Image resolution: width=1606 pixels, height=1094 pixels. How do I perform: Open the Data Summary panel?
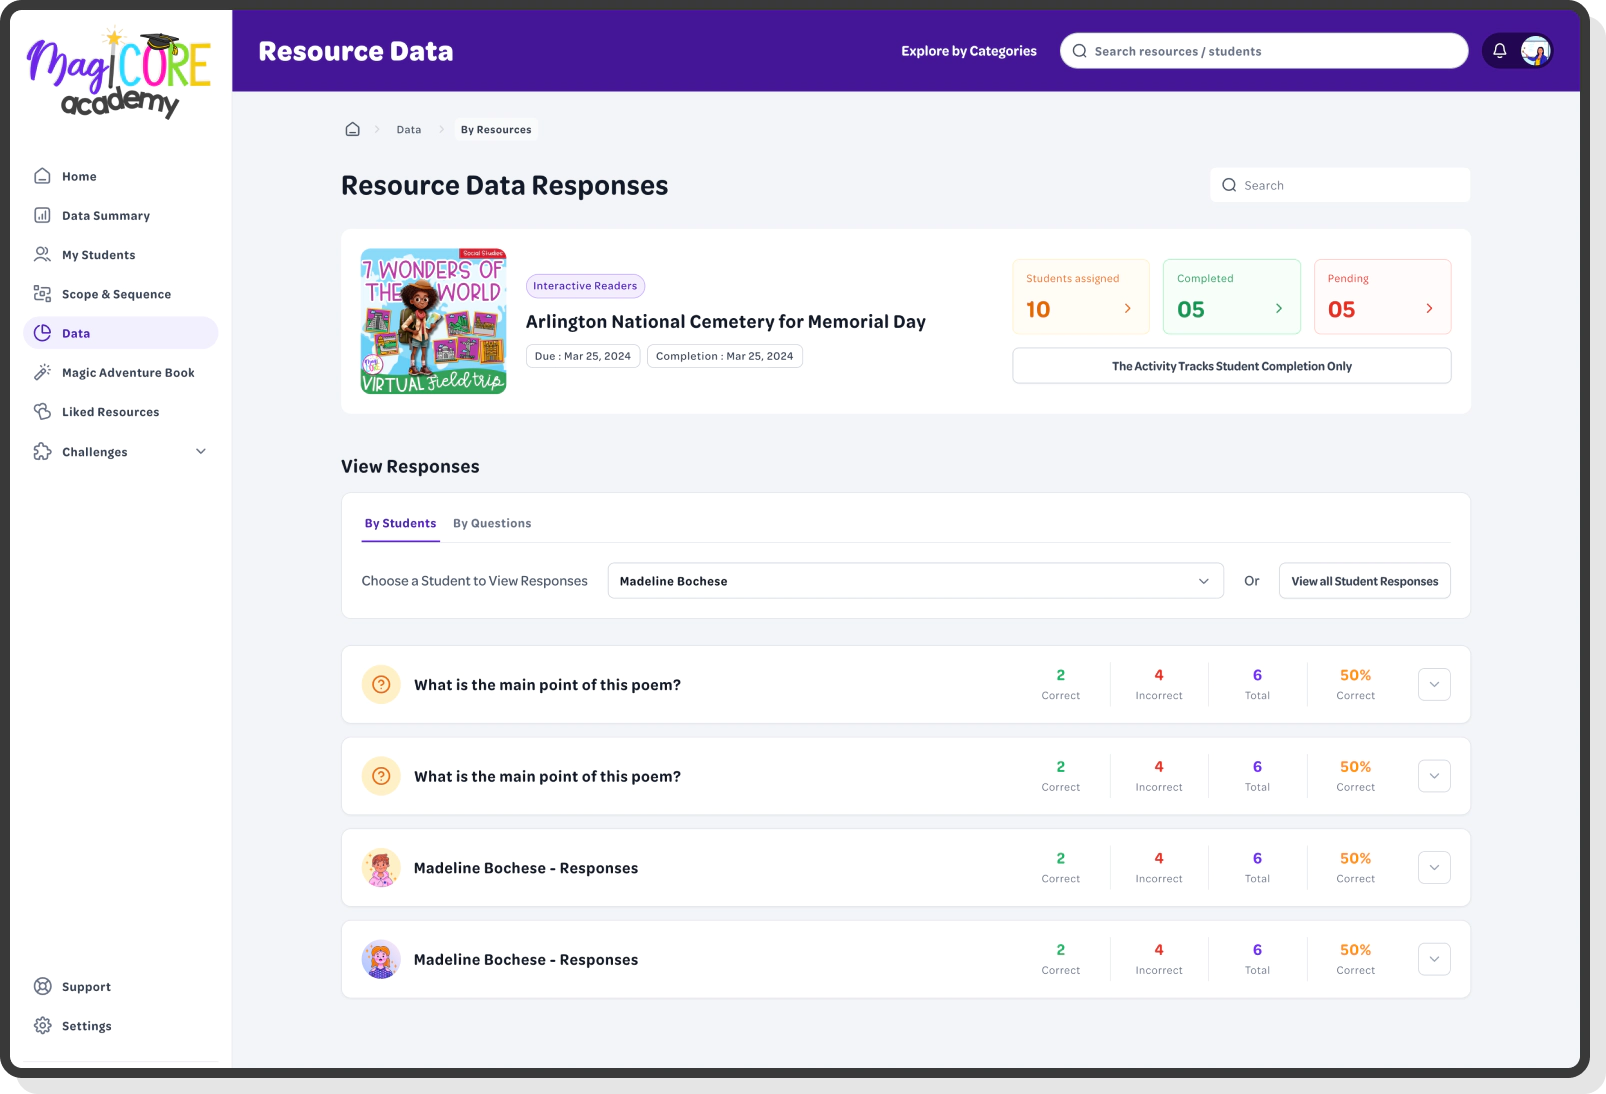click(x=104, y=215)
